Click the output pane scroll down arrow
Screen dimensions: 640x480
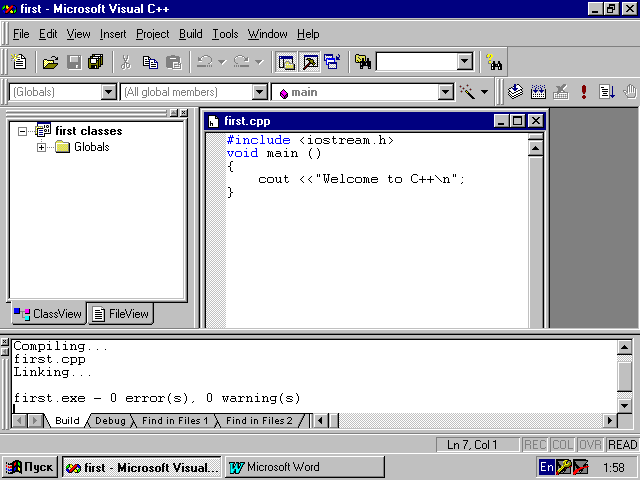[624, 406]
